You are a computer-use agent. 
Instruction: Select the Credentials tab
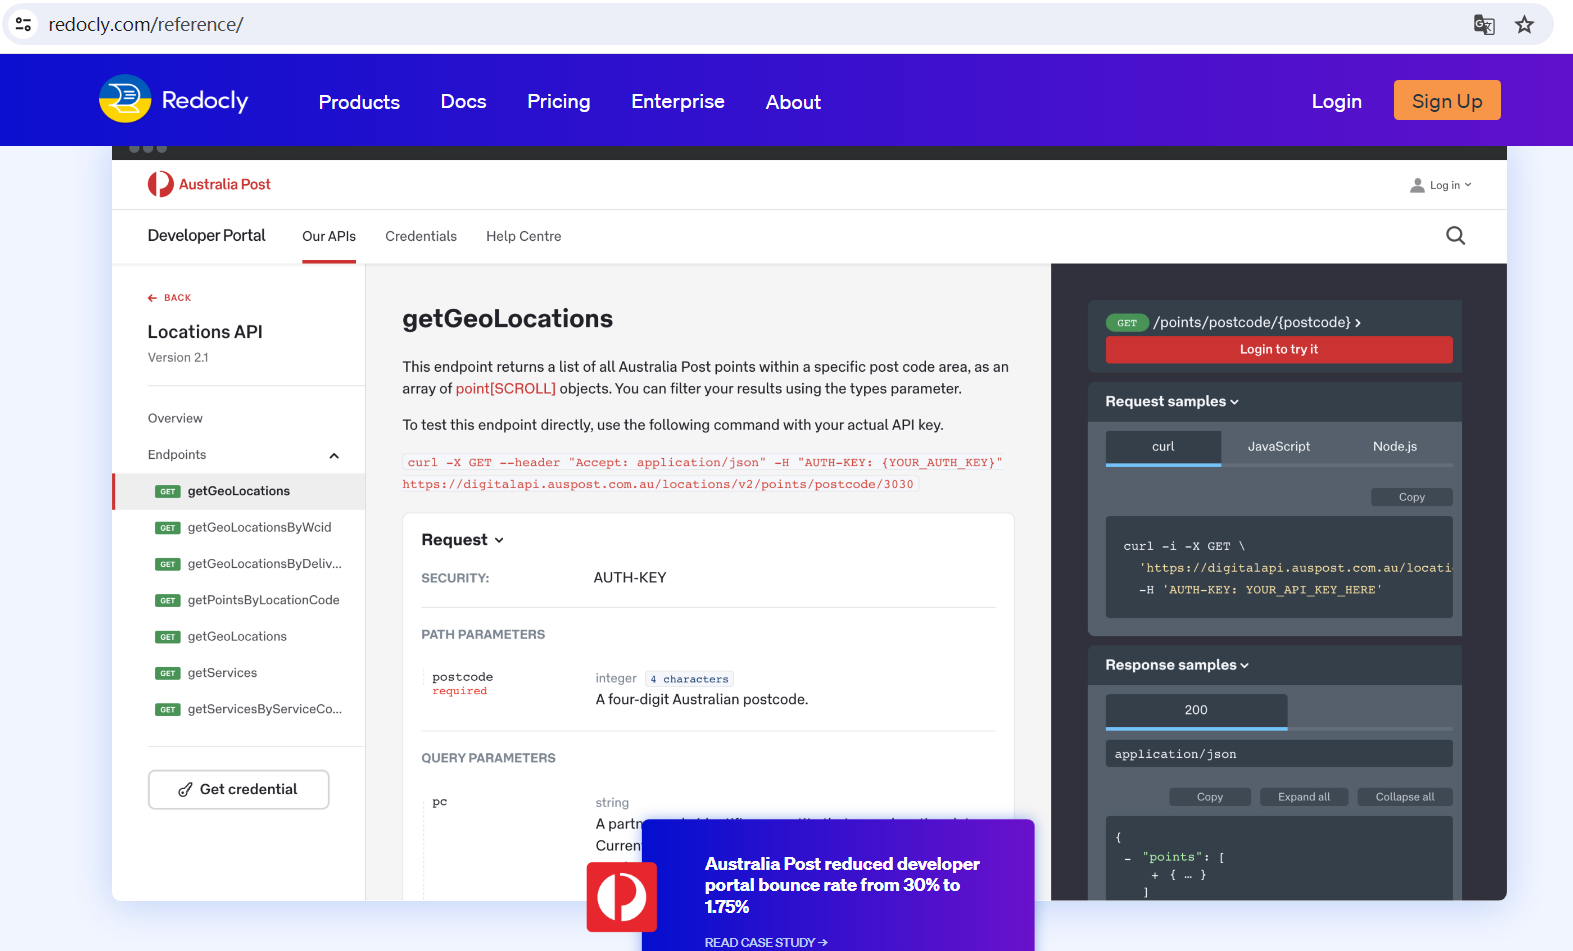(421, 237)
